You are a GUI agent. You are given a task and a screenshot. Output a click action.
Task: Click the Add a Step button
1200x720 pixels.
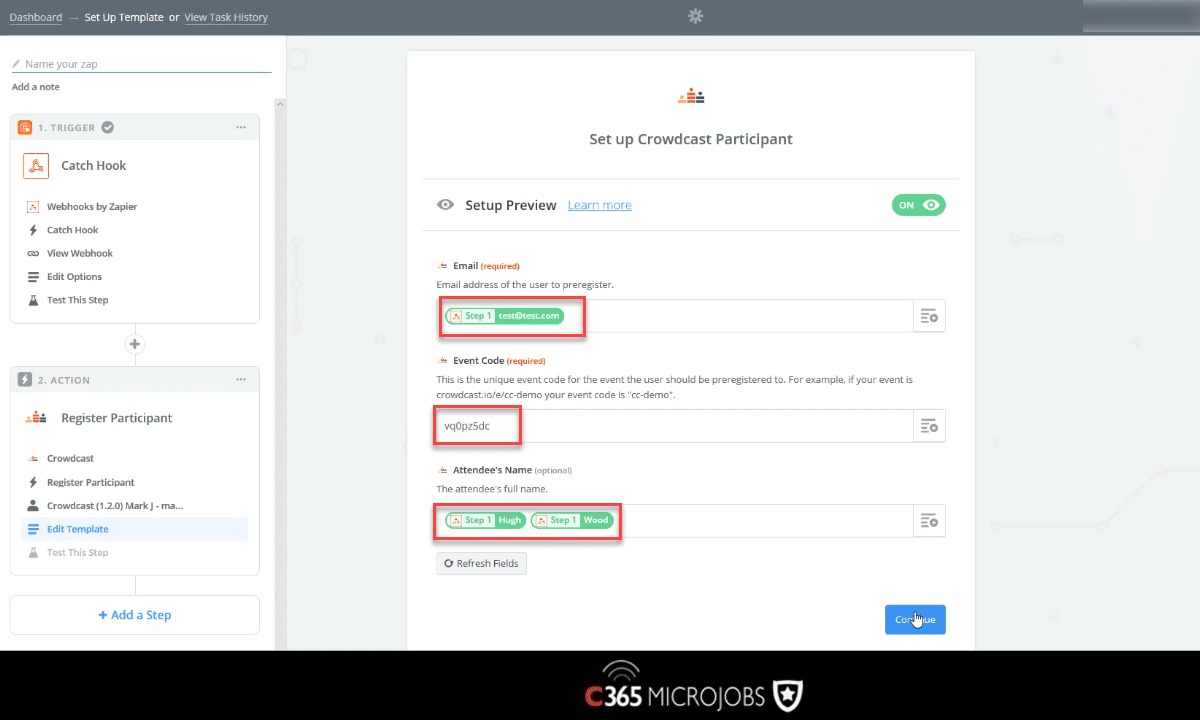click(135, 615)
